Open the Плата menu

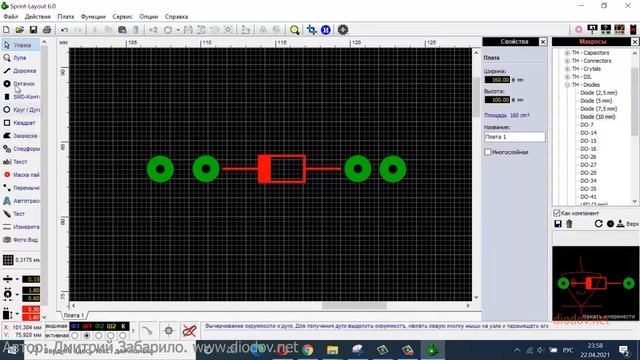pyautogui.click(x=66, y=17)
